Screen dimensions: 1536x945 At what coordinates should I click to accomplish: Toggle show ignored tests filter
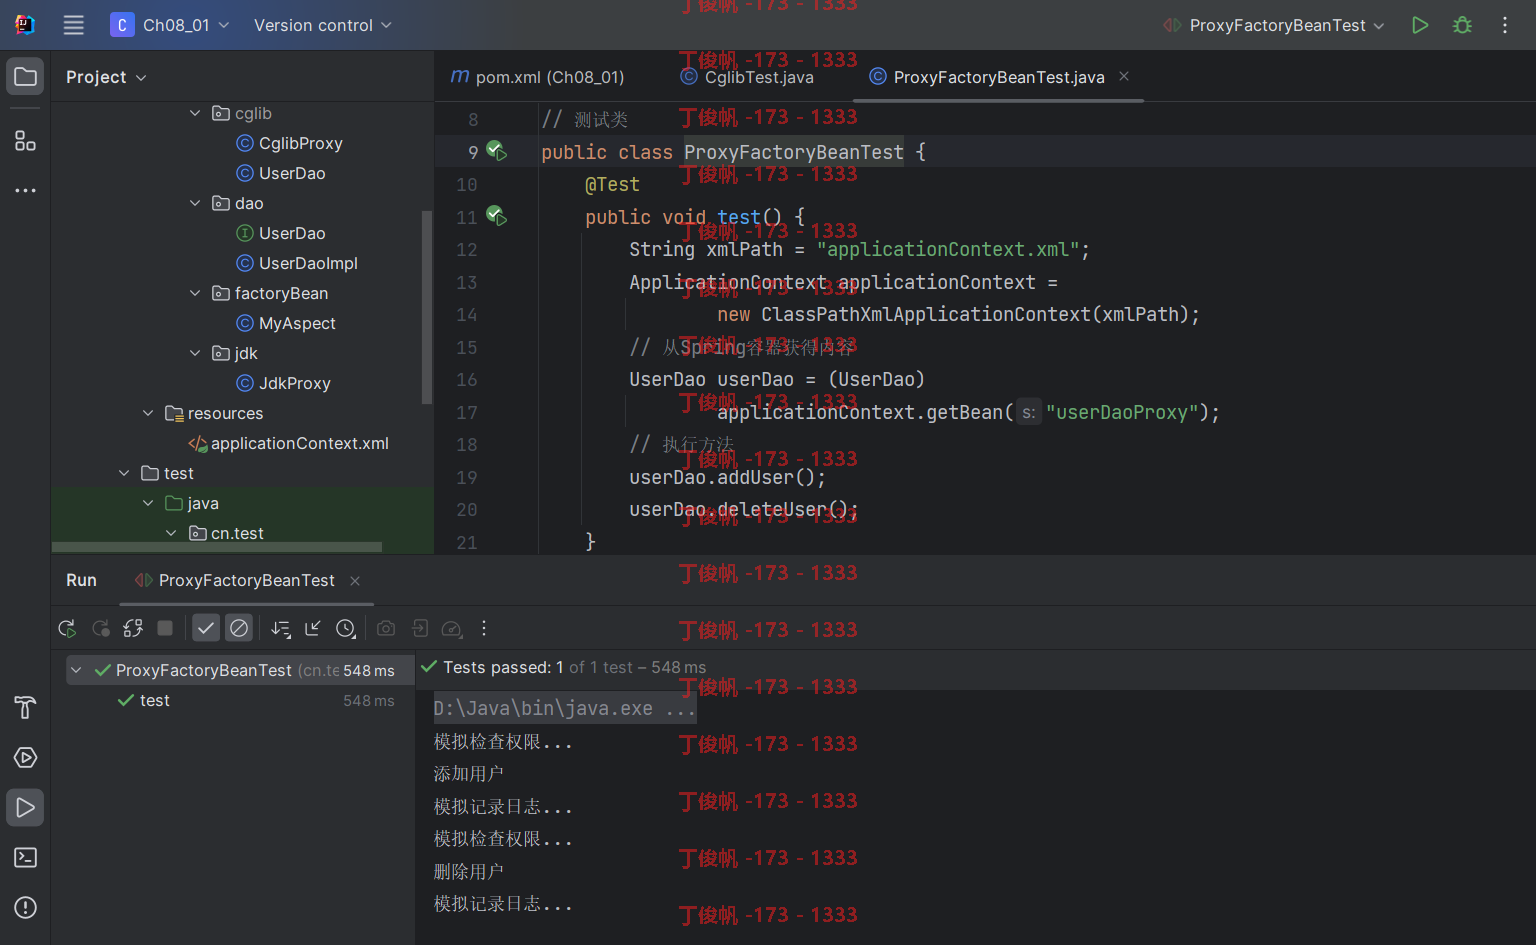(x=239, y=628)
